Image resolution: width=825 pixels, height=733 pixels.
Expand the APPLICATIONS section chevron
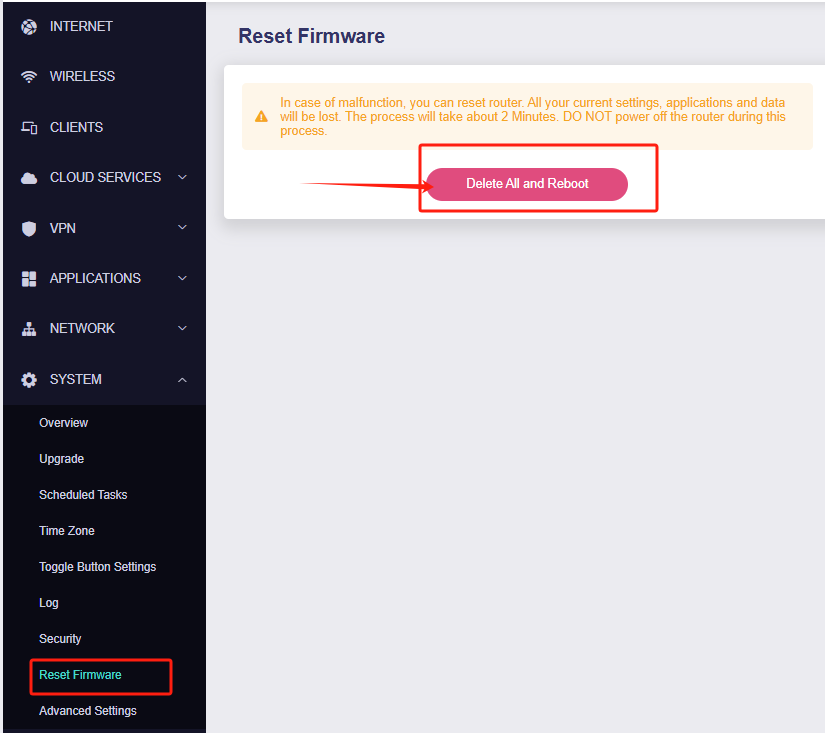coord(182,278)
